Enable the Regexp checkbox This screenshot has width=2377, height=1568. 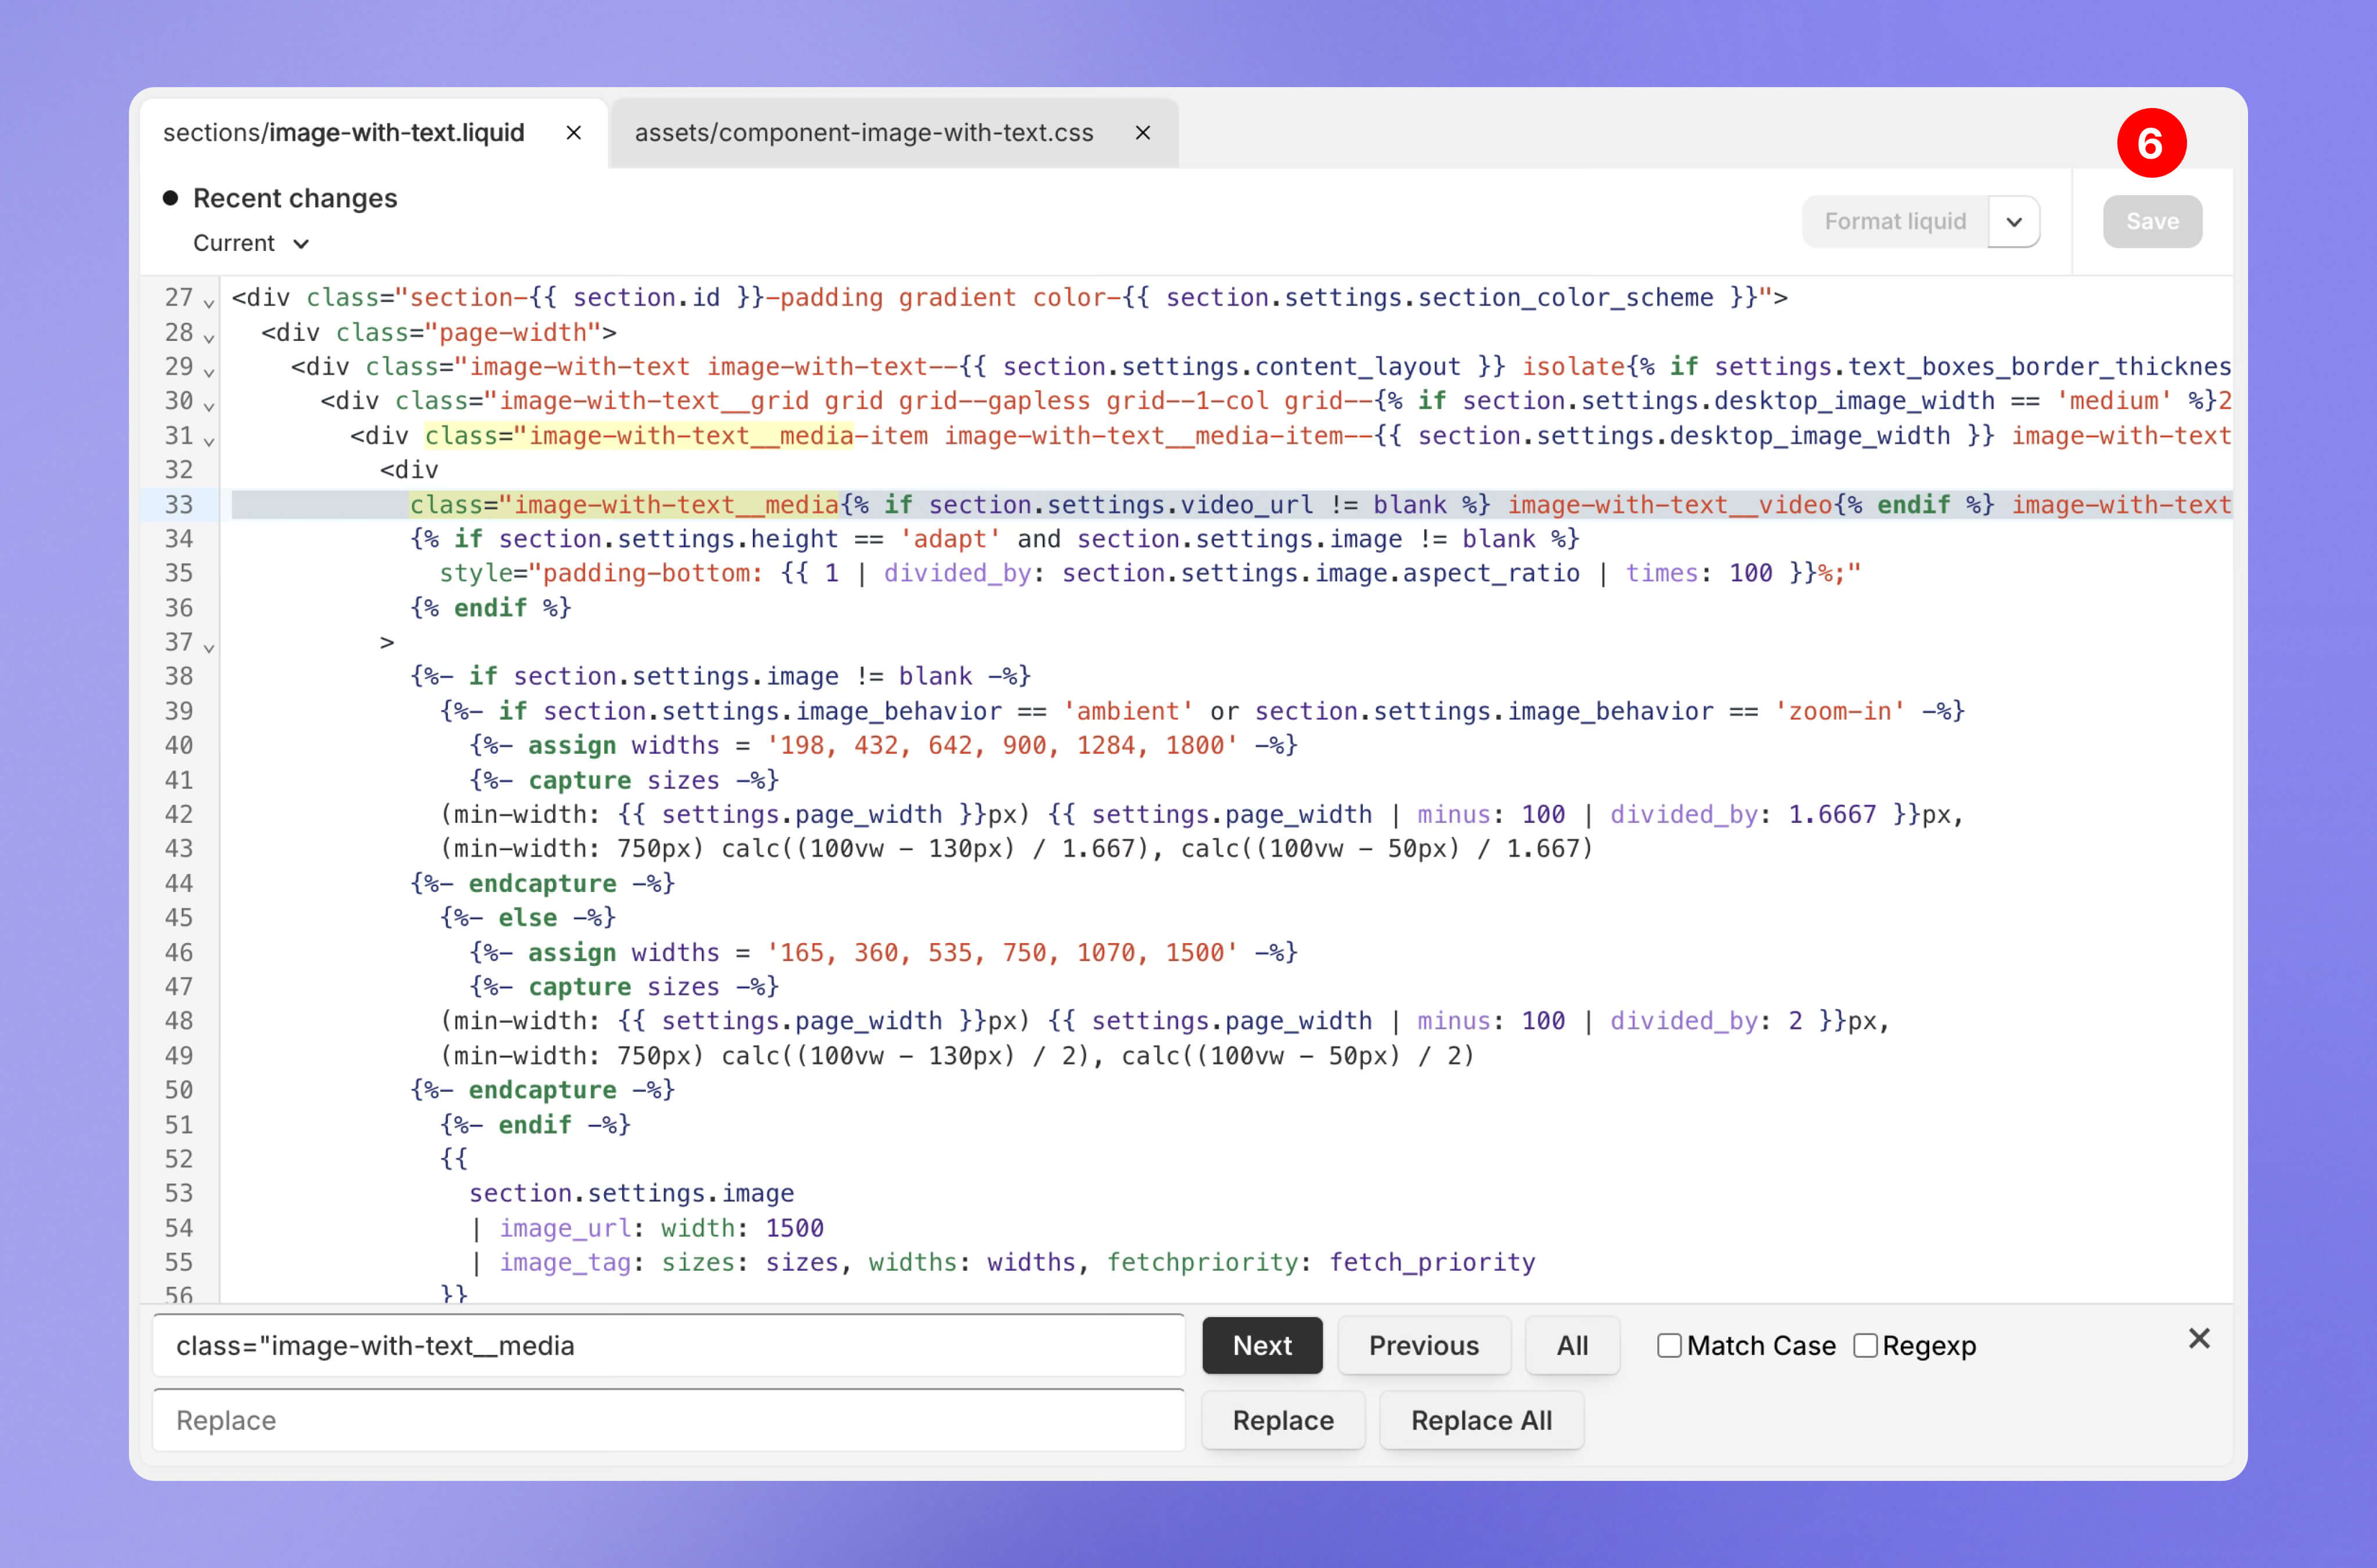point(1865,1346)
